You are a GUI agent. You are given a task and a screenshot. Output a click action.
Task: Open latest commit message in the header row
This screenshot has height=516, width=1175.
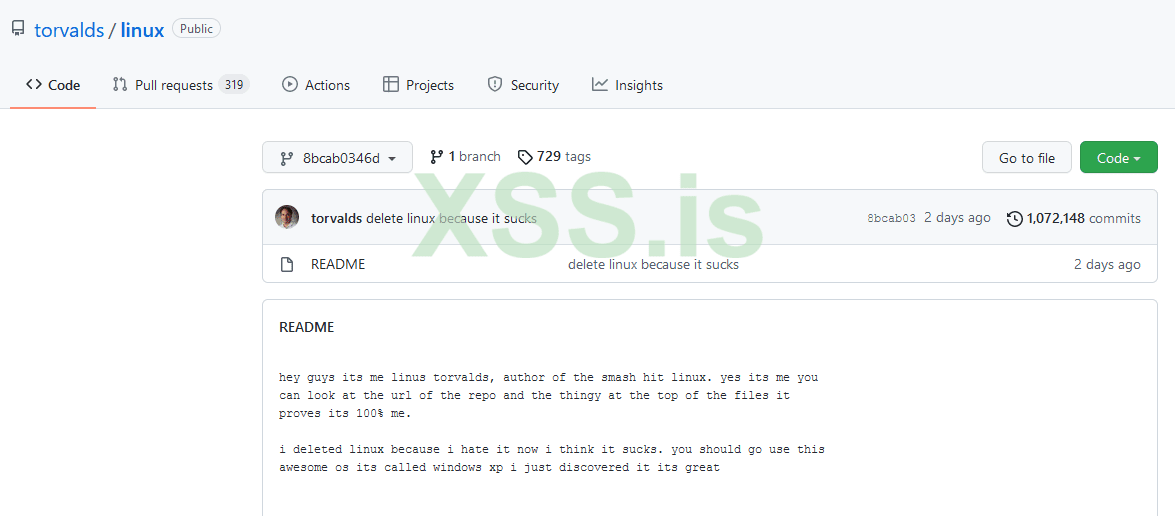(451, 219)
